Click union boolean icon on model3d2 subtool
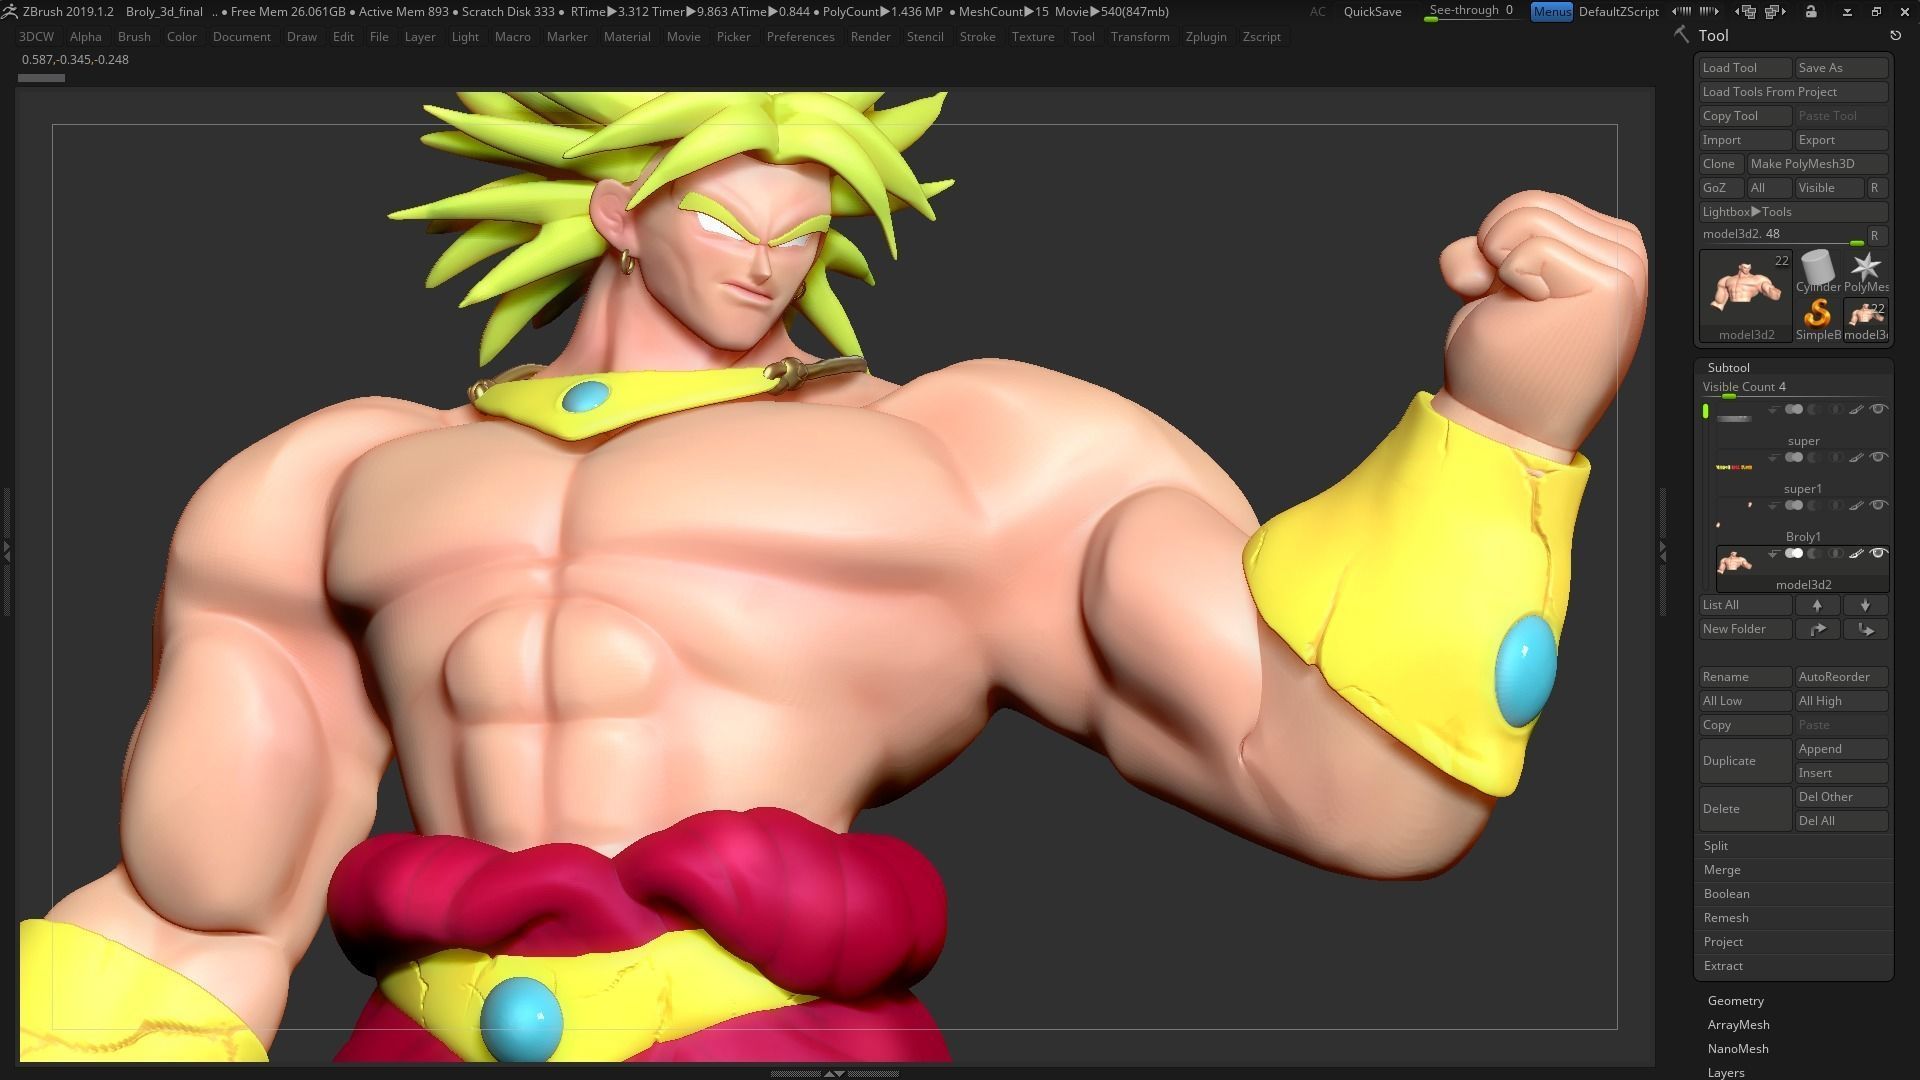Screen dimensions: 1920x1080 tap(1794, 553)
